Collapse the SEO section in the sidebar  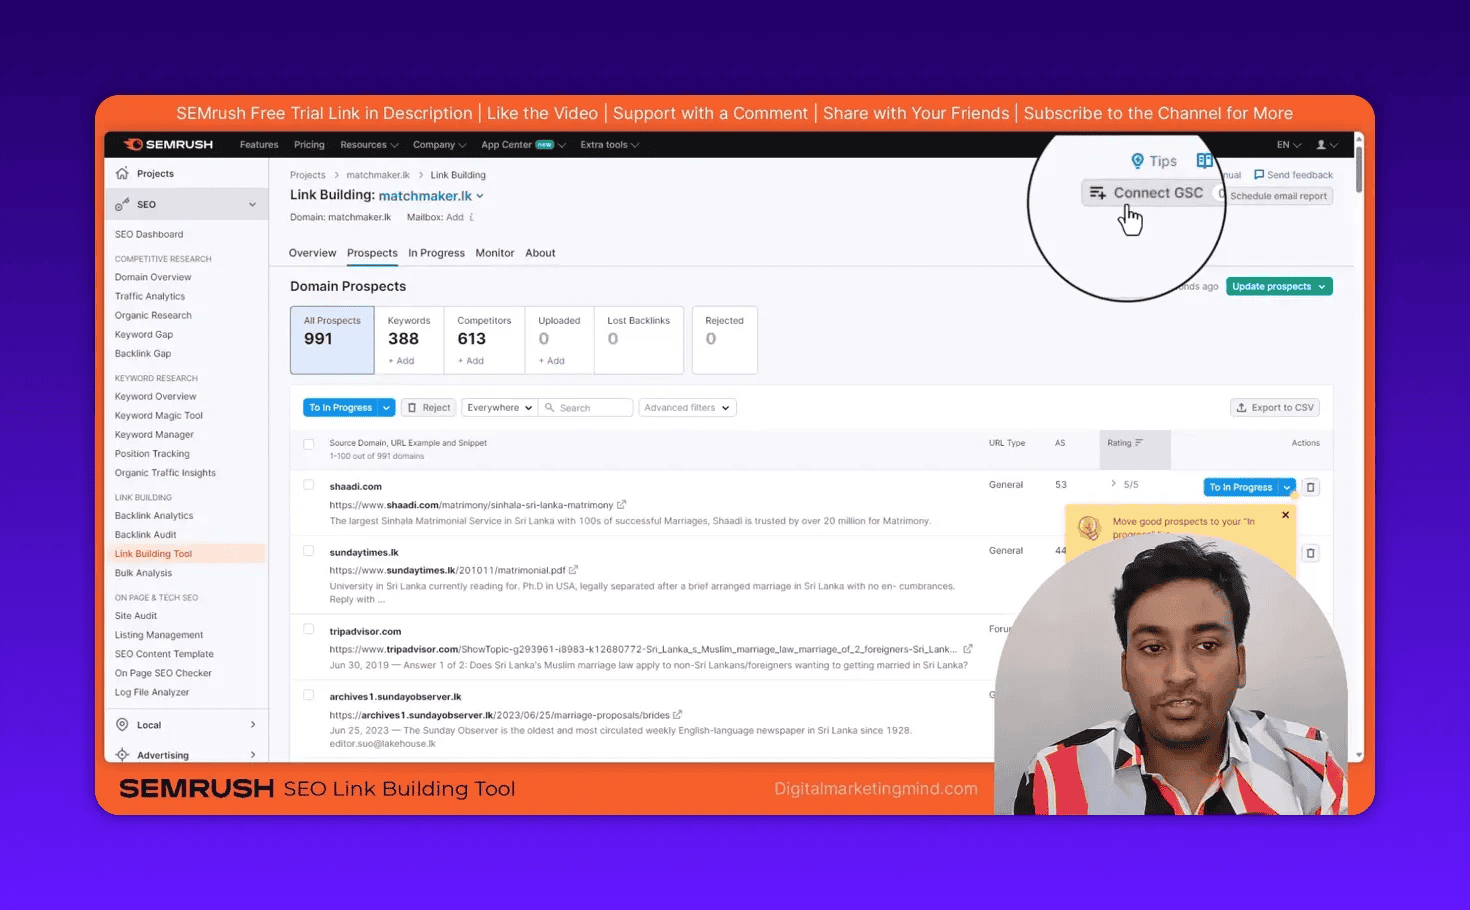pyautogui.click(x=252, y=204)
